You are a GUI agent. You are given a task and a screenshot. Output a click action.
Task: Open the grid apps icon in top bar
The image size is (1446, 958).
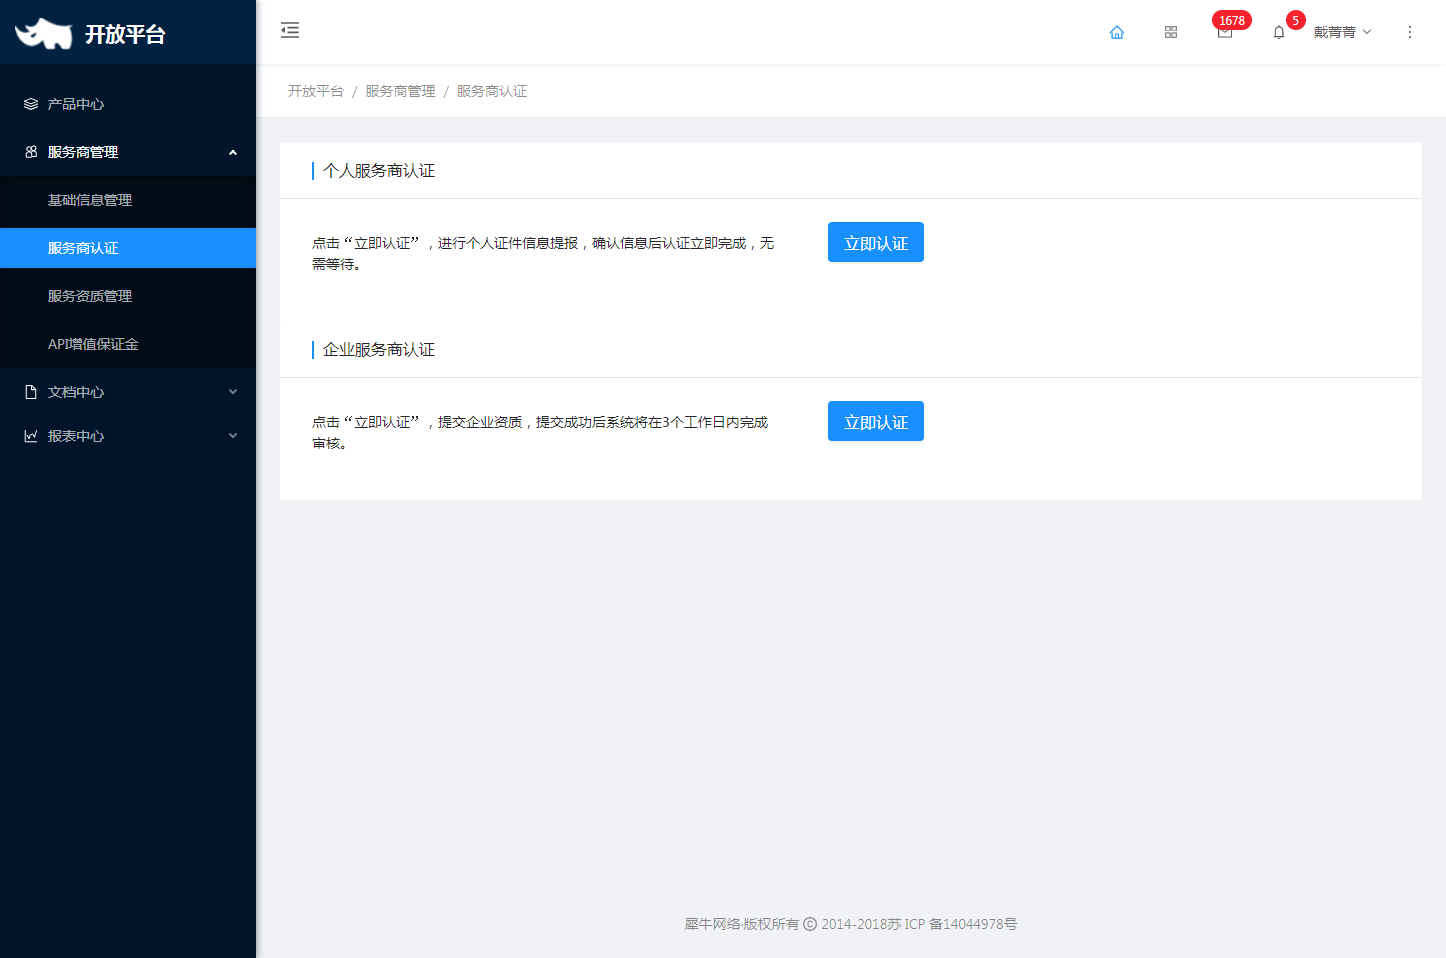coord(1171,32)
